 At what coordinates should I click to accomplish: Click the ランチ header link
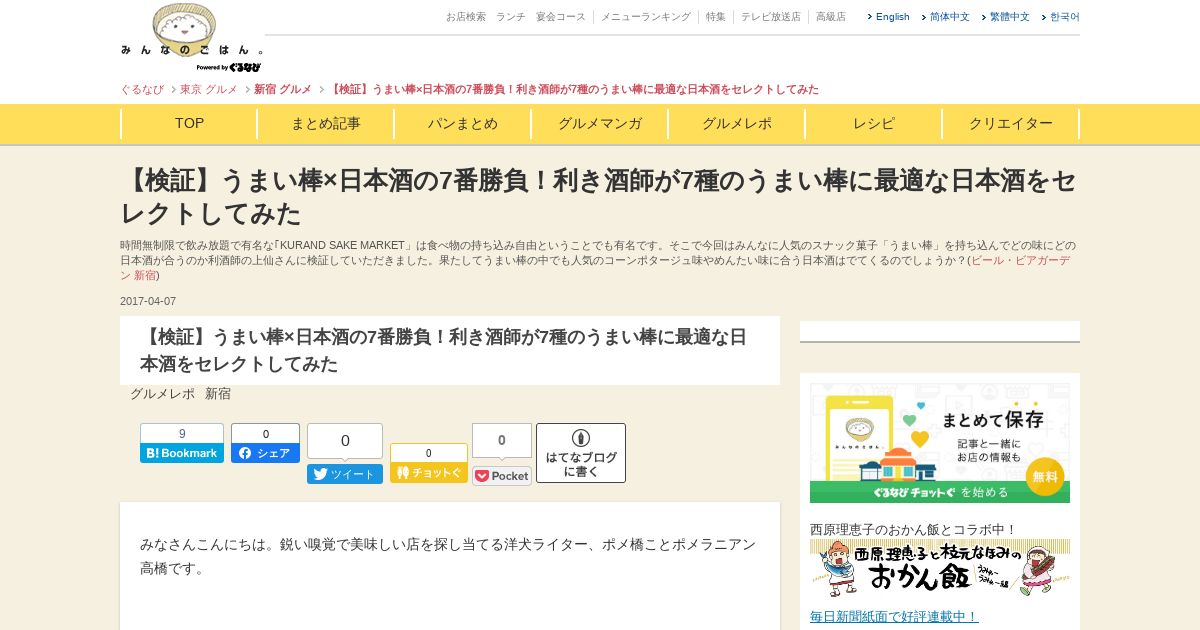pyautogui.click(x=510, y=17)
